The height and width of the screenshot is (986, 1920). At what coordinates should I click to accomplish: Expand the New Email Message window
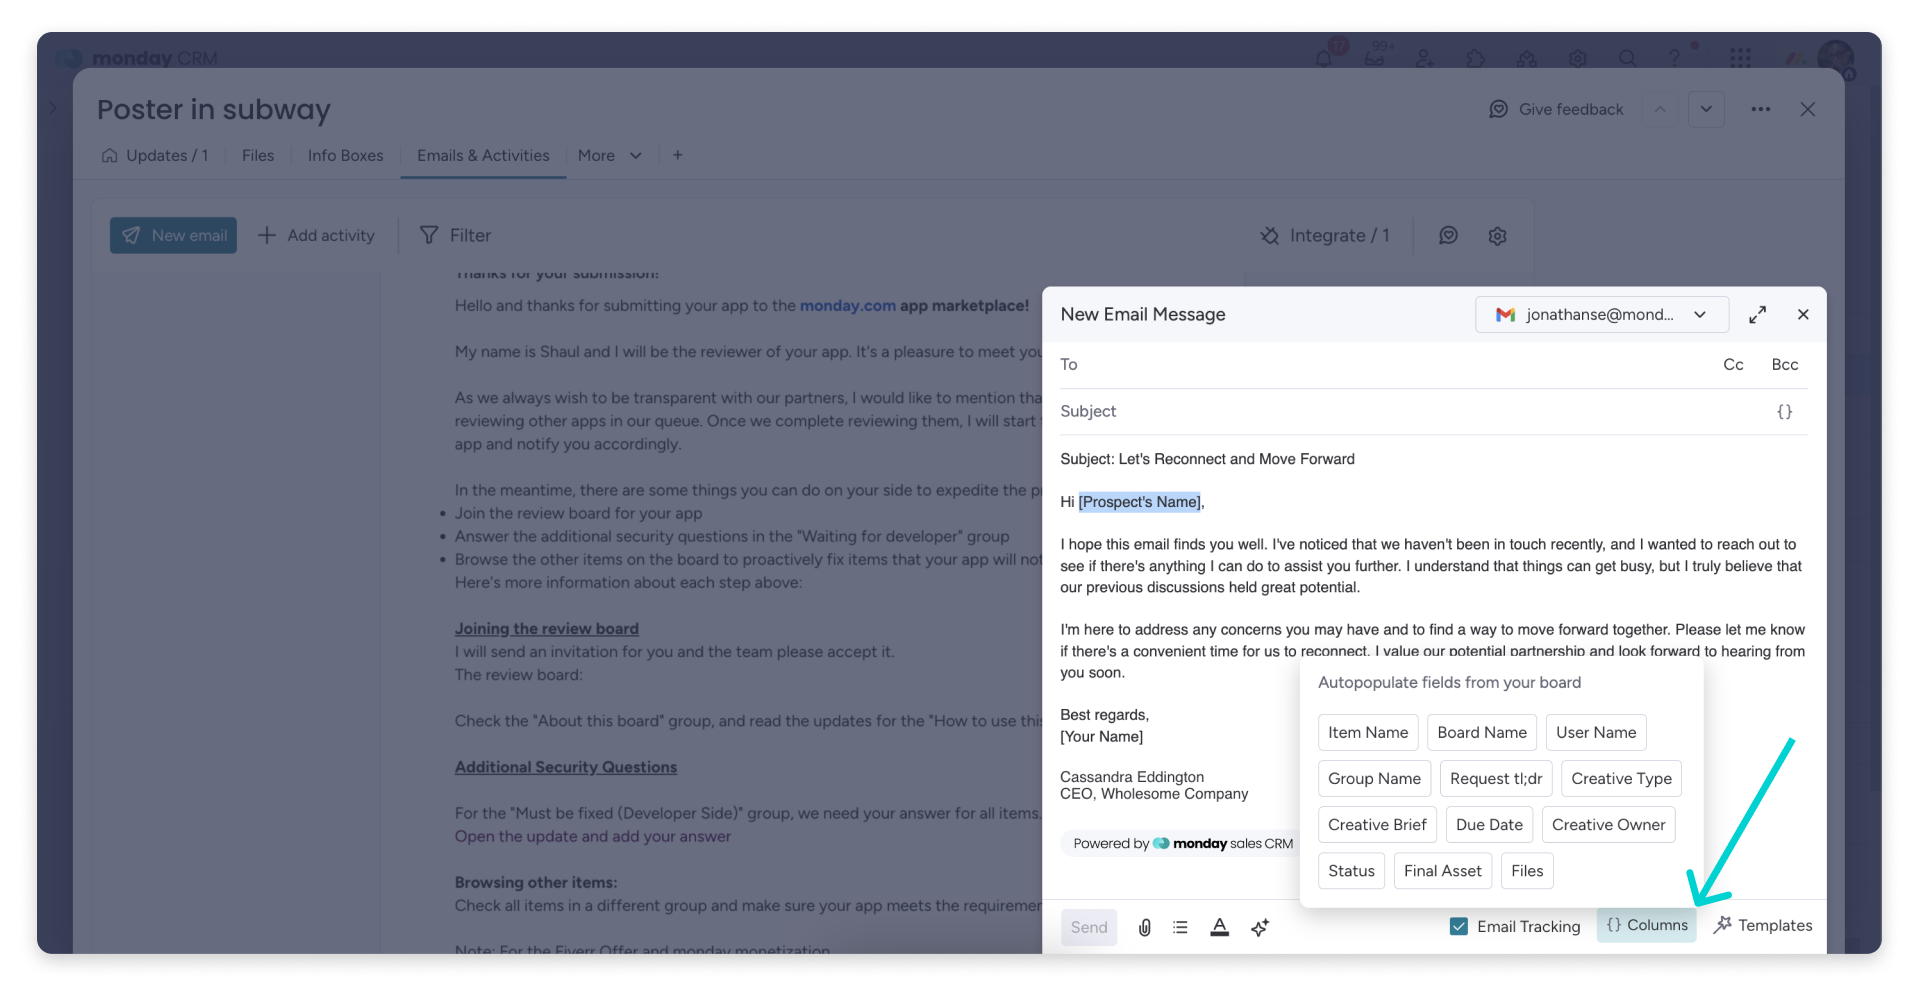click(1757, 314)
